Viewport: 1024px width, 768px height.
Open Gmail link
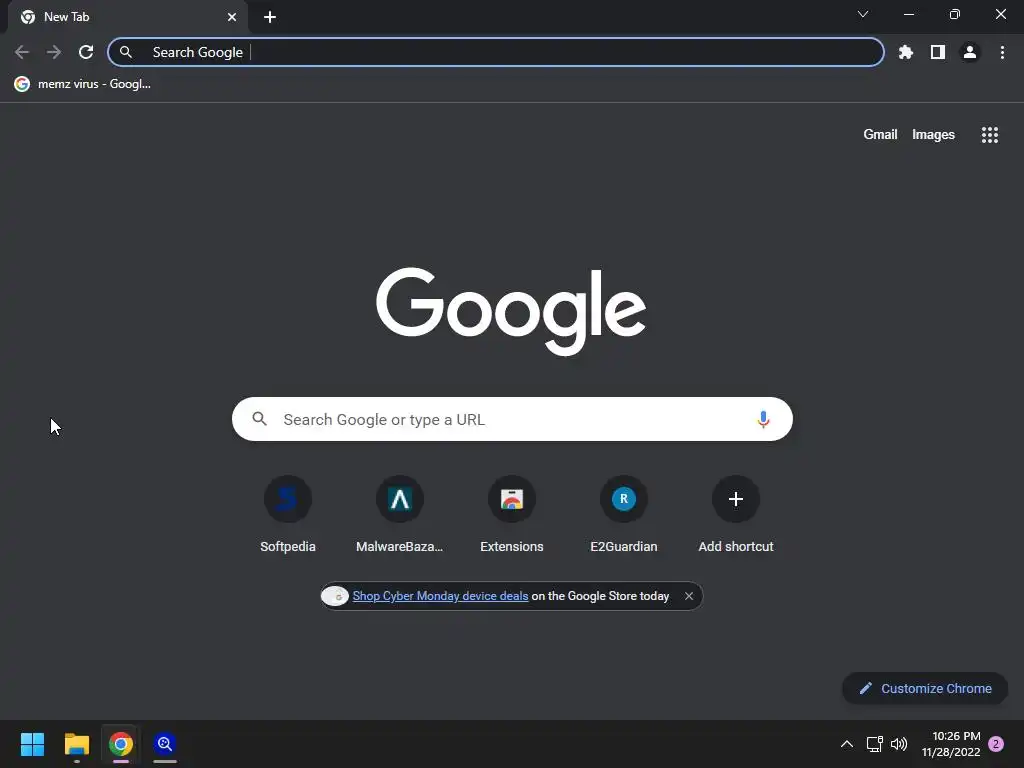880,135
